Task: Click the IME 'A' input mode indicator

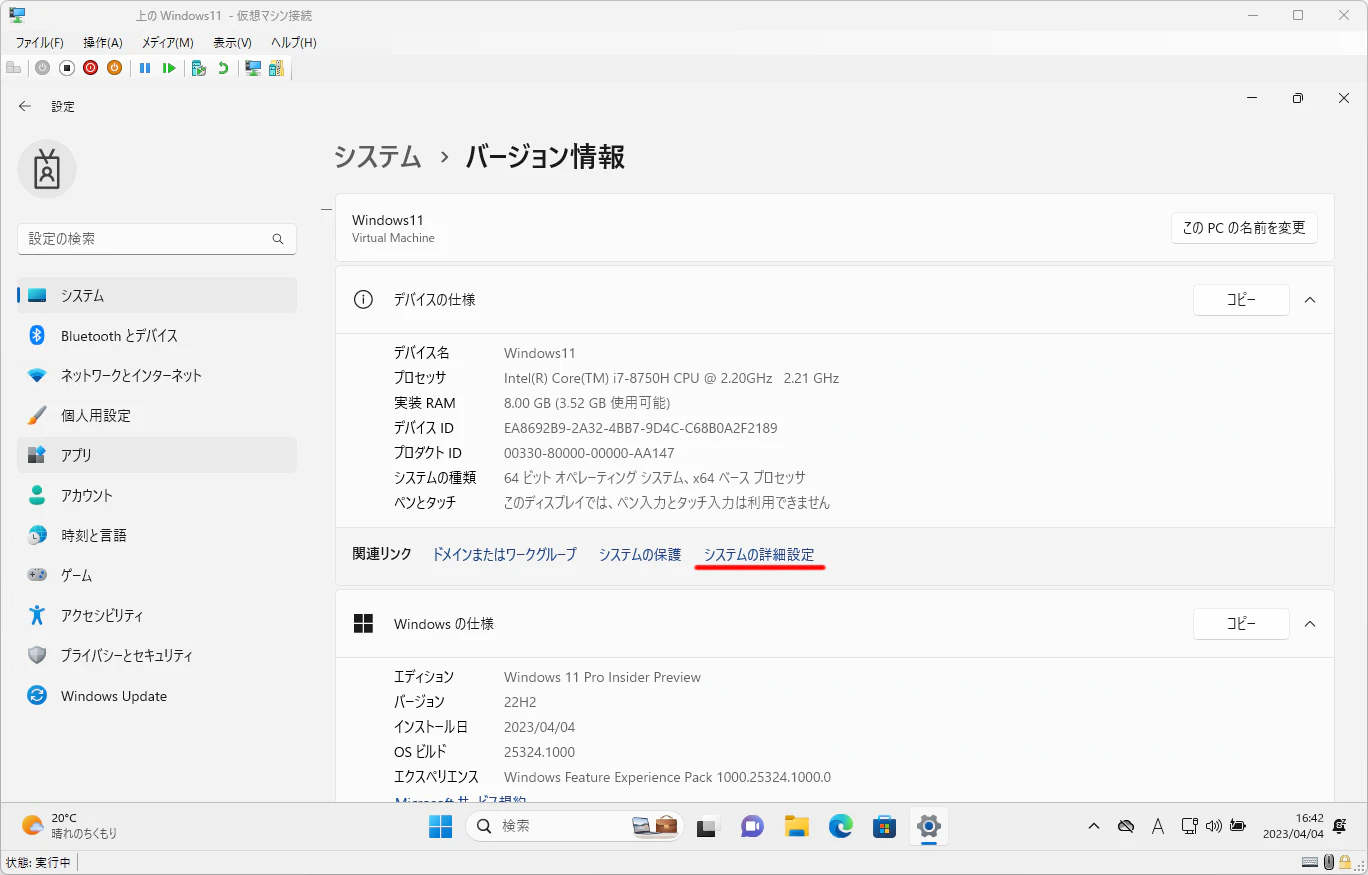Action: coord(1158,826)
